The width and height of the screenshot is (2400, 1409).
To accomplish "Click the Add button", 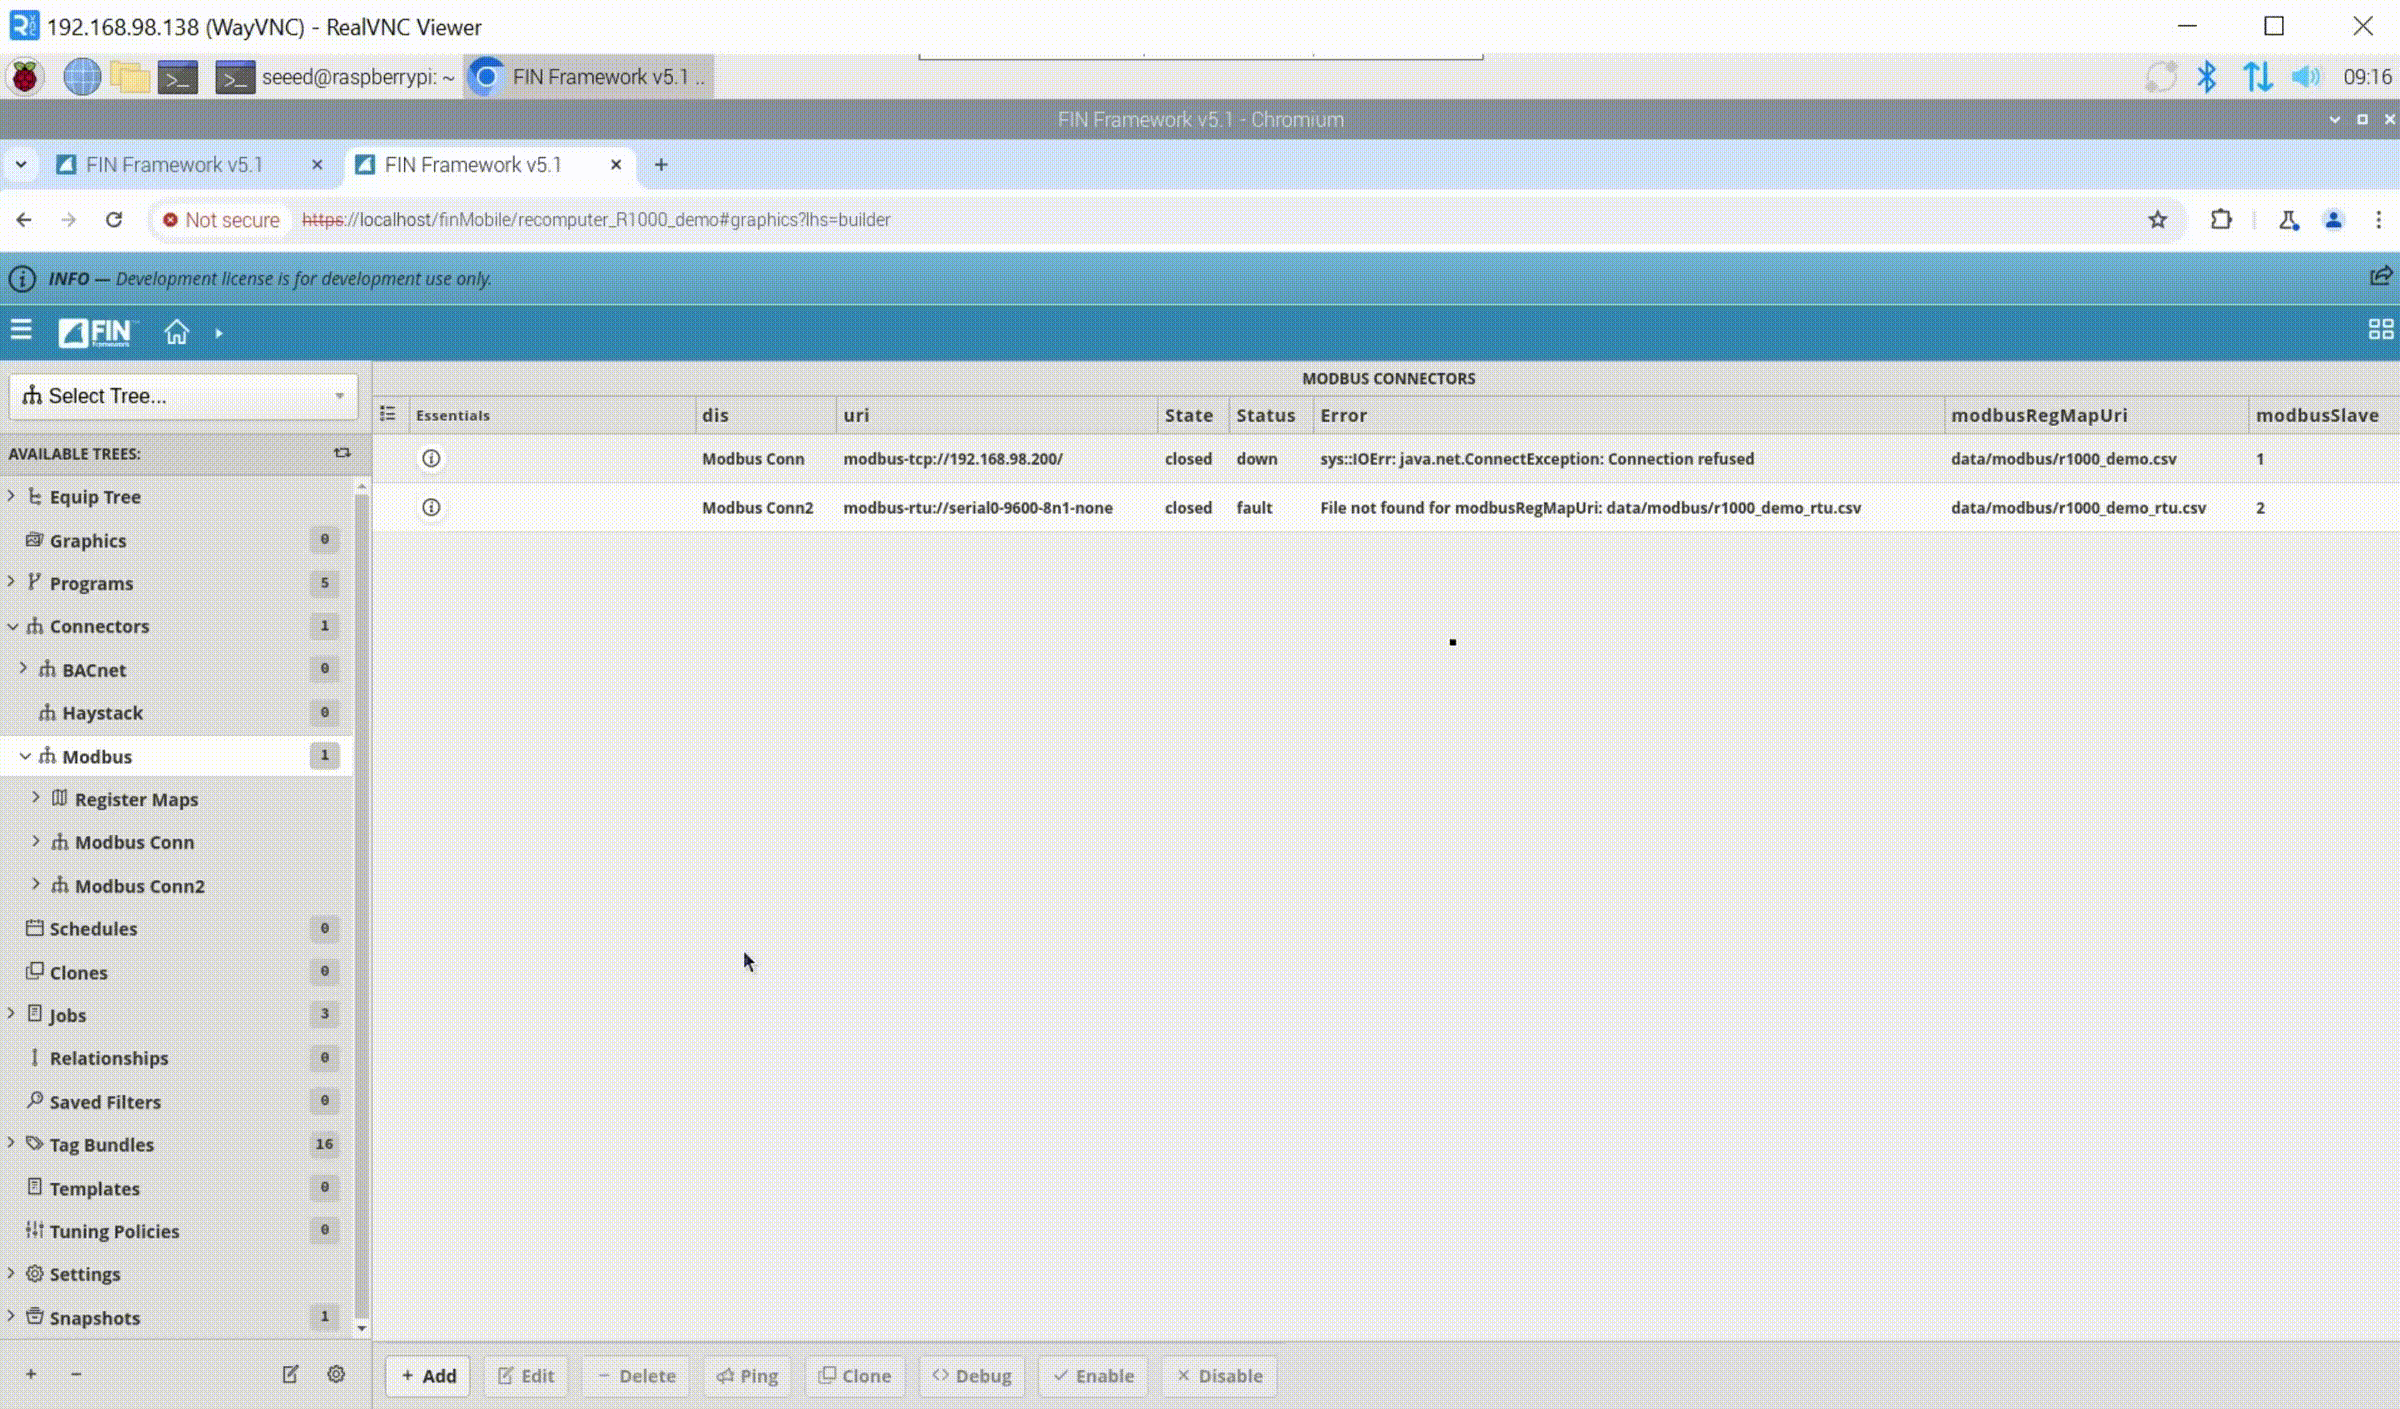I will 428,1376.
